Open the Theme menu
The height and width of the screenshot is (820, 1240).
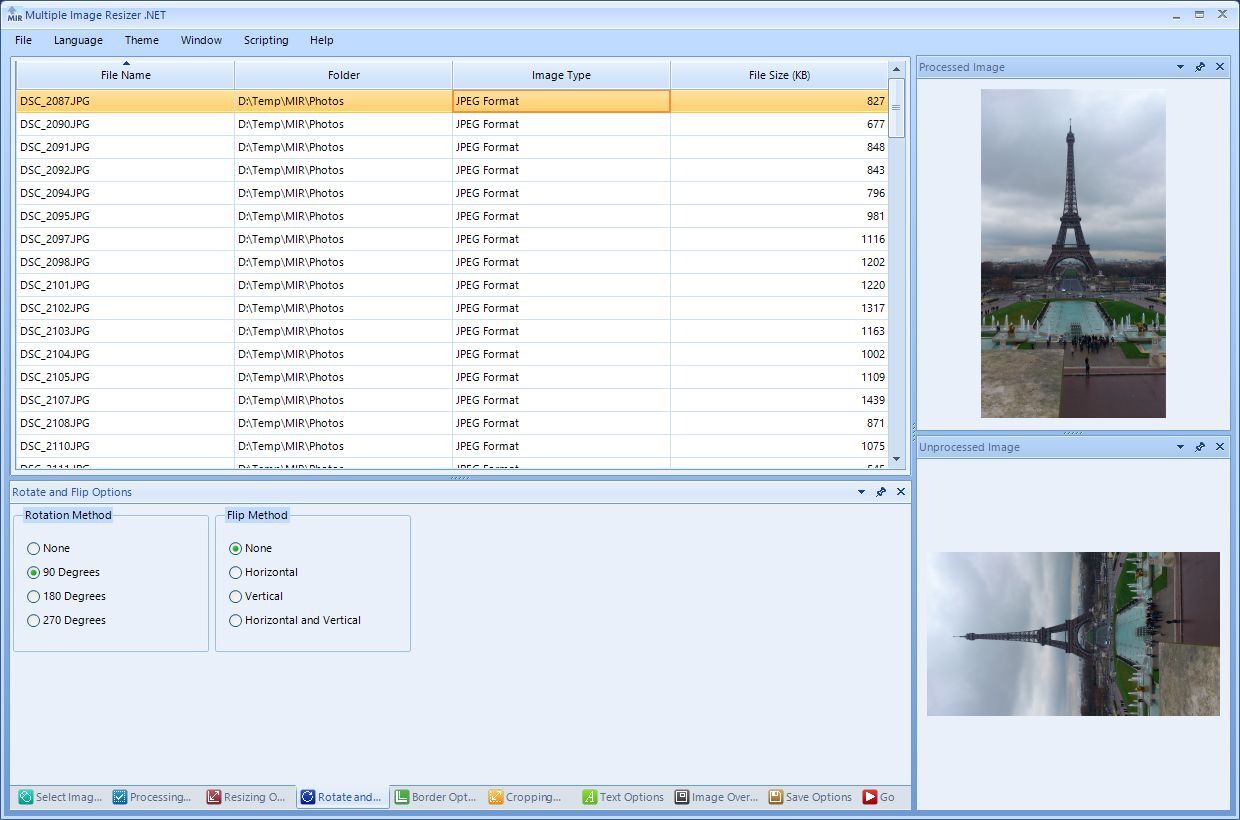pos(141,40)
